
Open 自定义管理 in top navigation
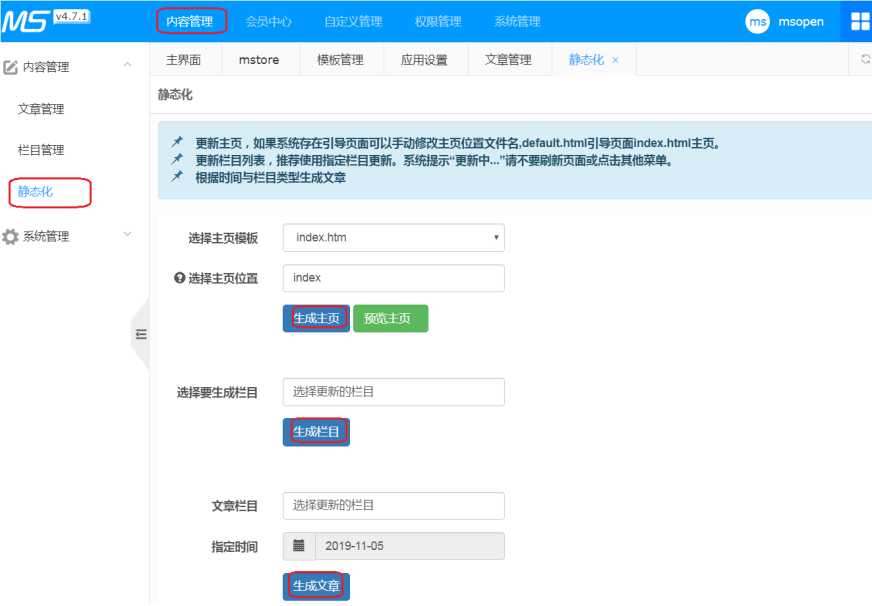tap(353, 22)
